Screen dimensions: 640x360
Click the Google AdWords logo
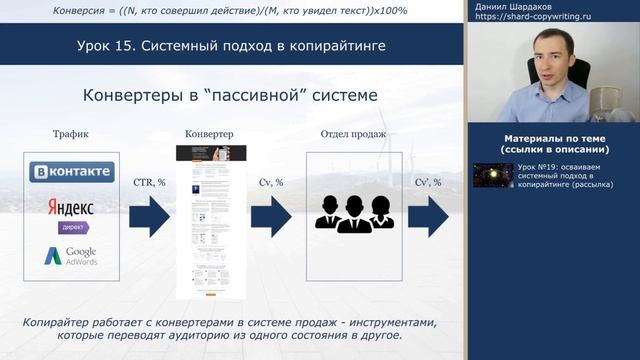click(71, 256)
